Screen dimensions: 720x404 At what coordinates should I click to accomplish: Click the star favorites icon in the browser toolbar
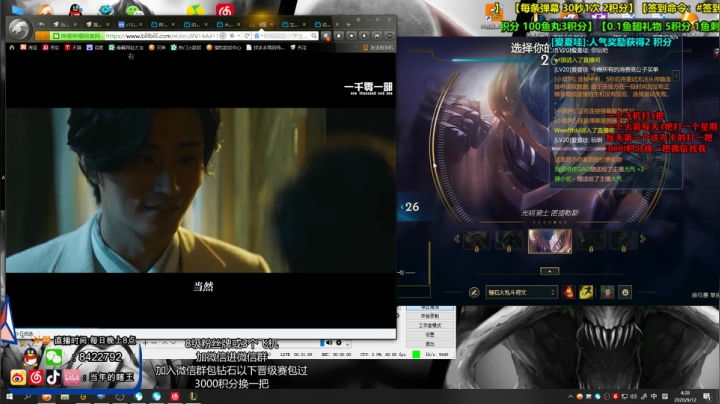(351, 35)
